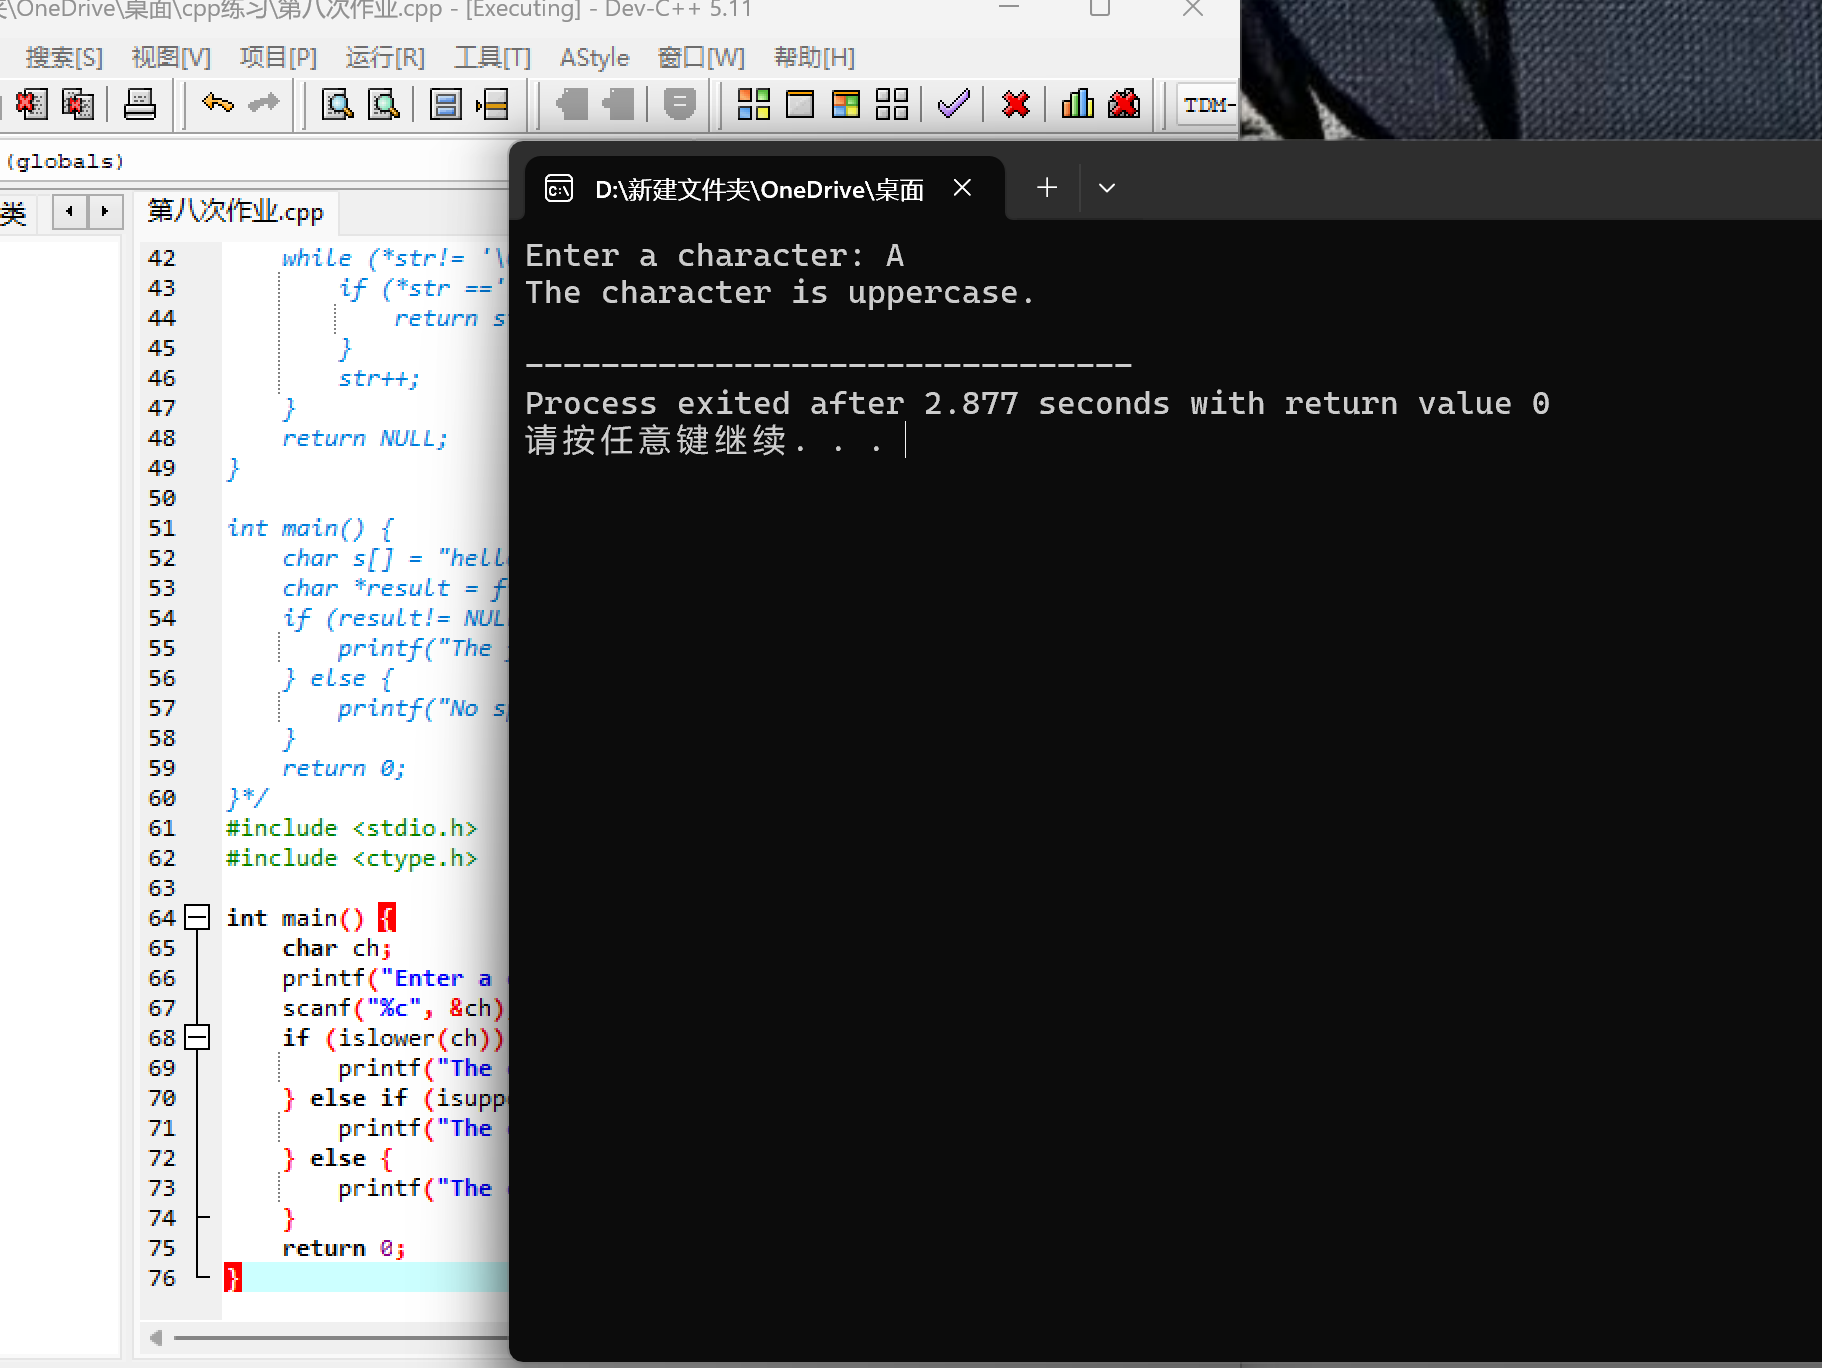This screenshot has height=1368, width=1822.
Task: Close the terminal tab with its X
Action: pos(962,188)
